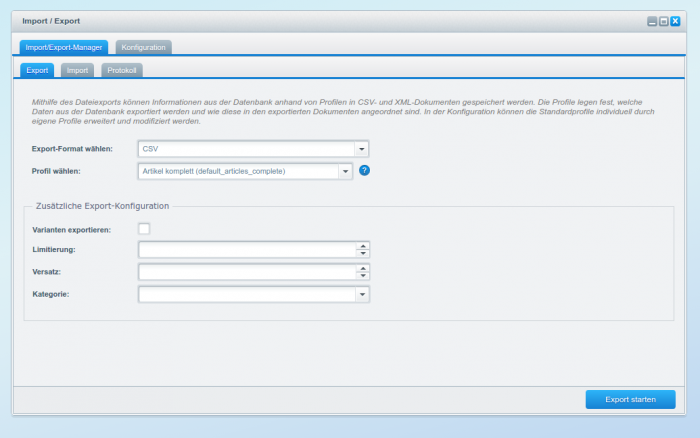Maximize the Import / Export window
Screen dimensions: 700x438
pyautogui.click(x=663, y=21)
